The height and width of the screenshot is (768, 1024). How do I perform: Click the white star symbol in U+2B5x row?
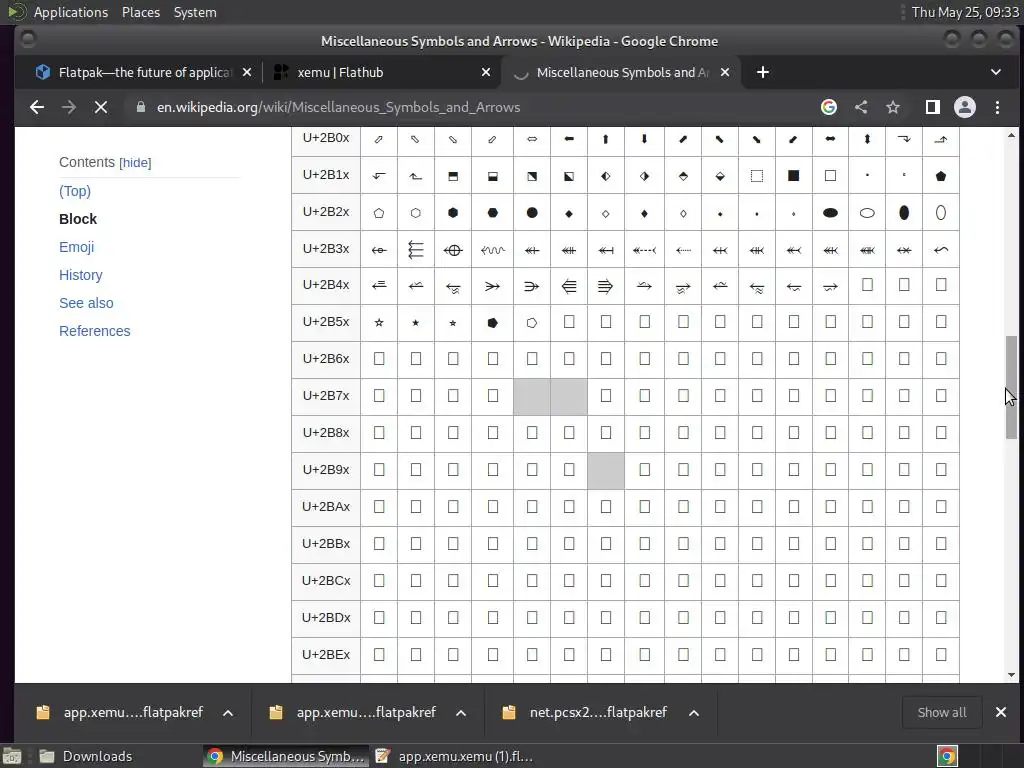tap(379, 322)
